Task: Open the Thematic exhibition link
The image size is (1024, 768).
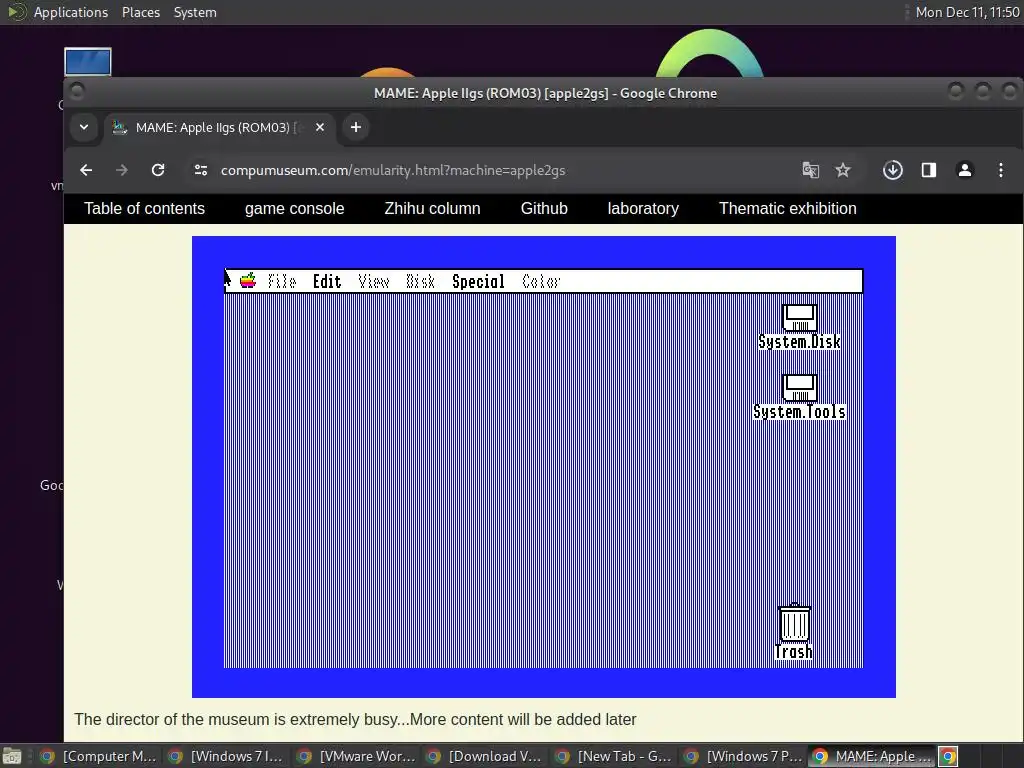Action: click(788, 208)
